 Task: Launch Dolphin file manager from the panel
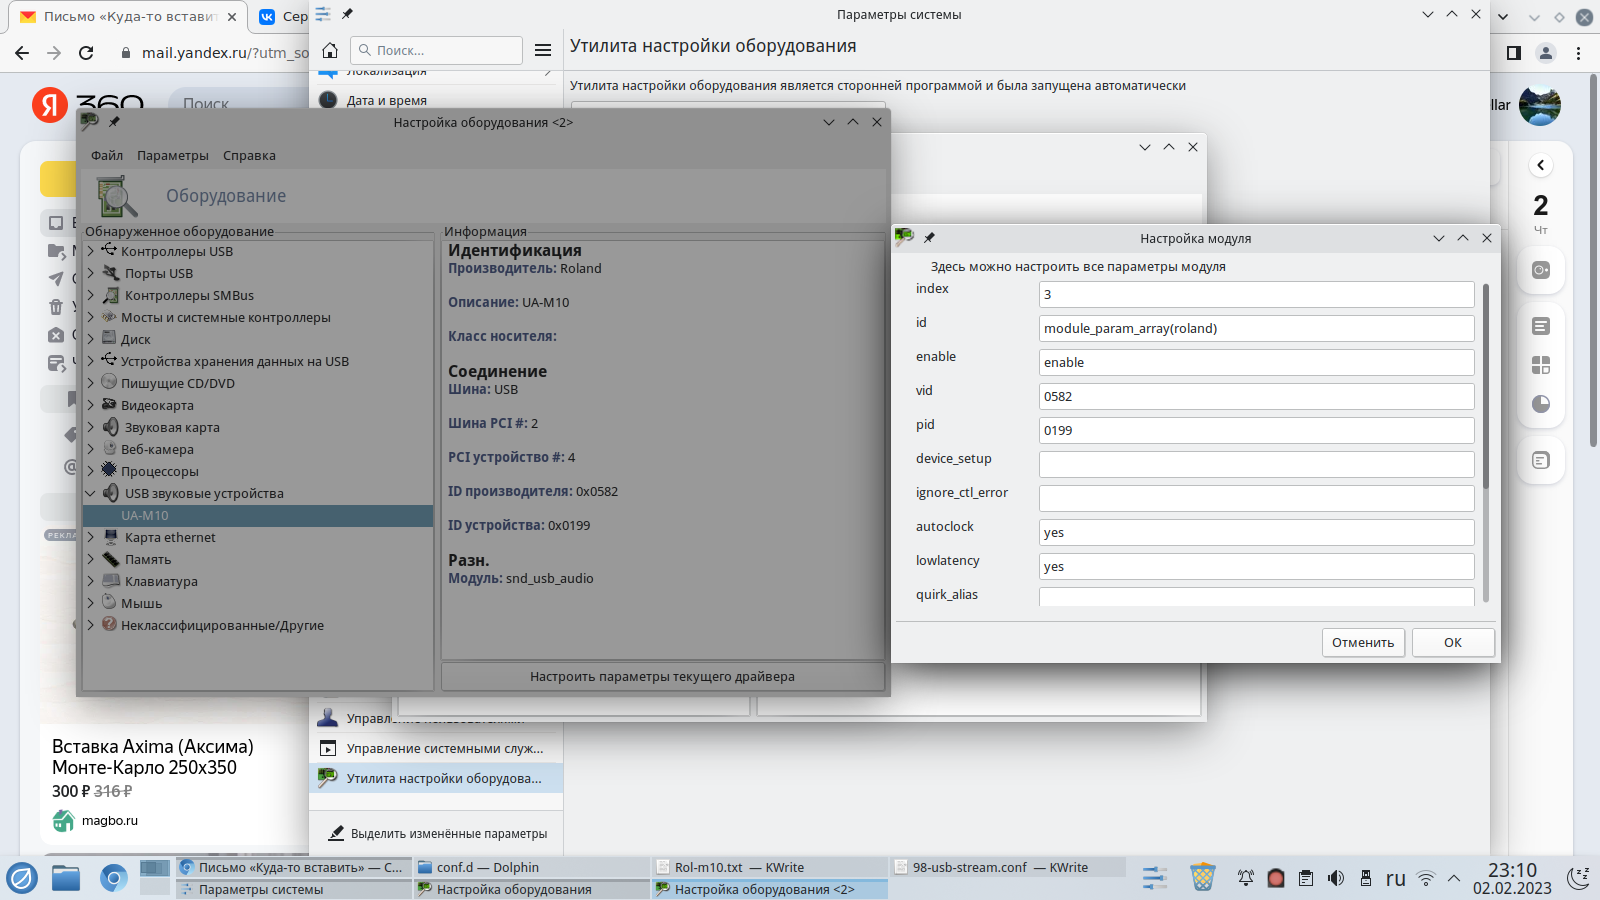point(66,878)
